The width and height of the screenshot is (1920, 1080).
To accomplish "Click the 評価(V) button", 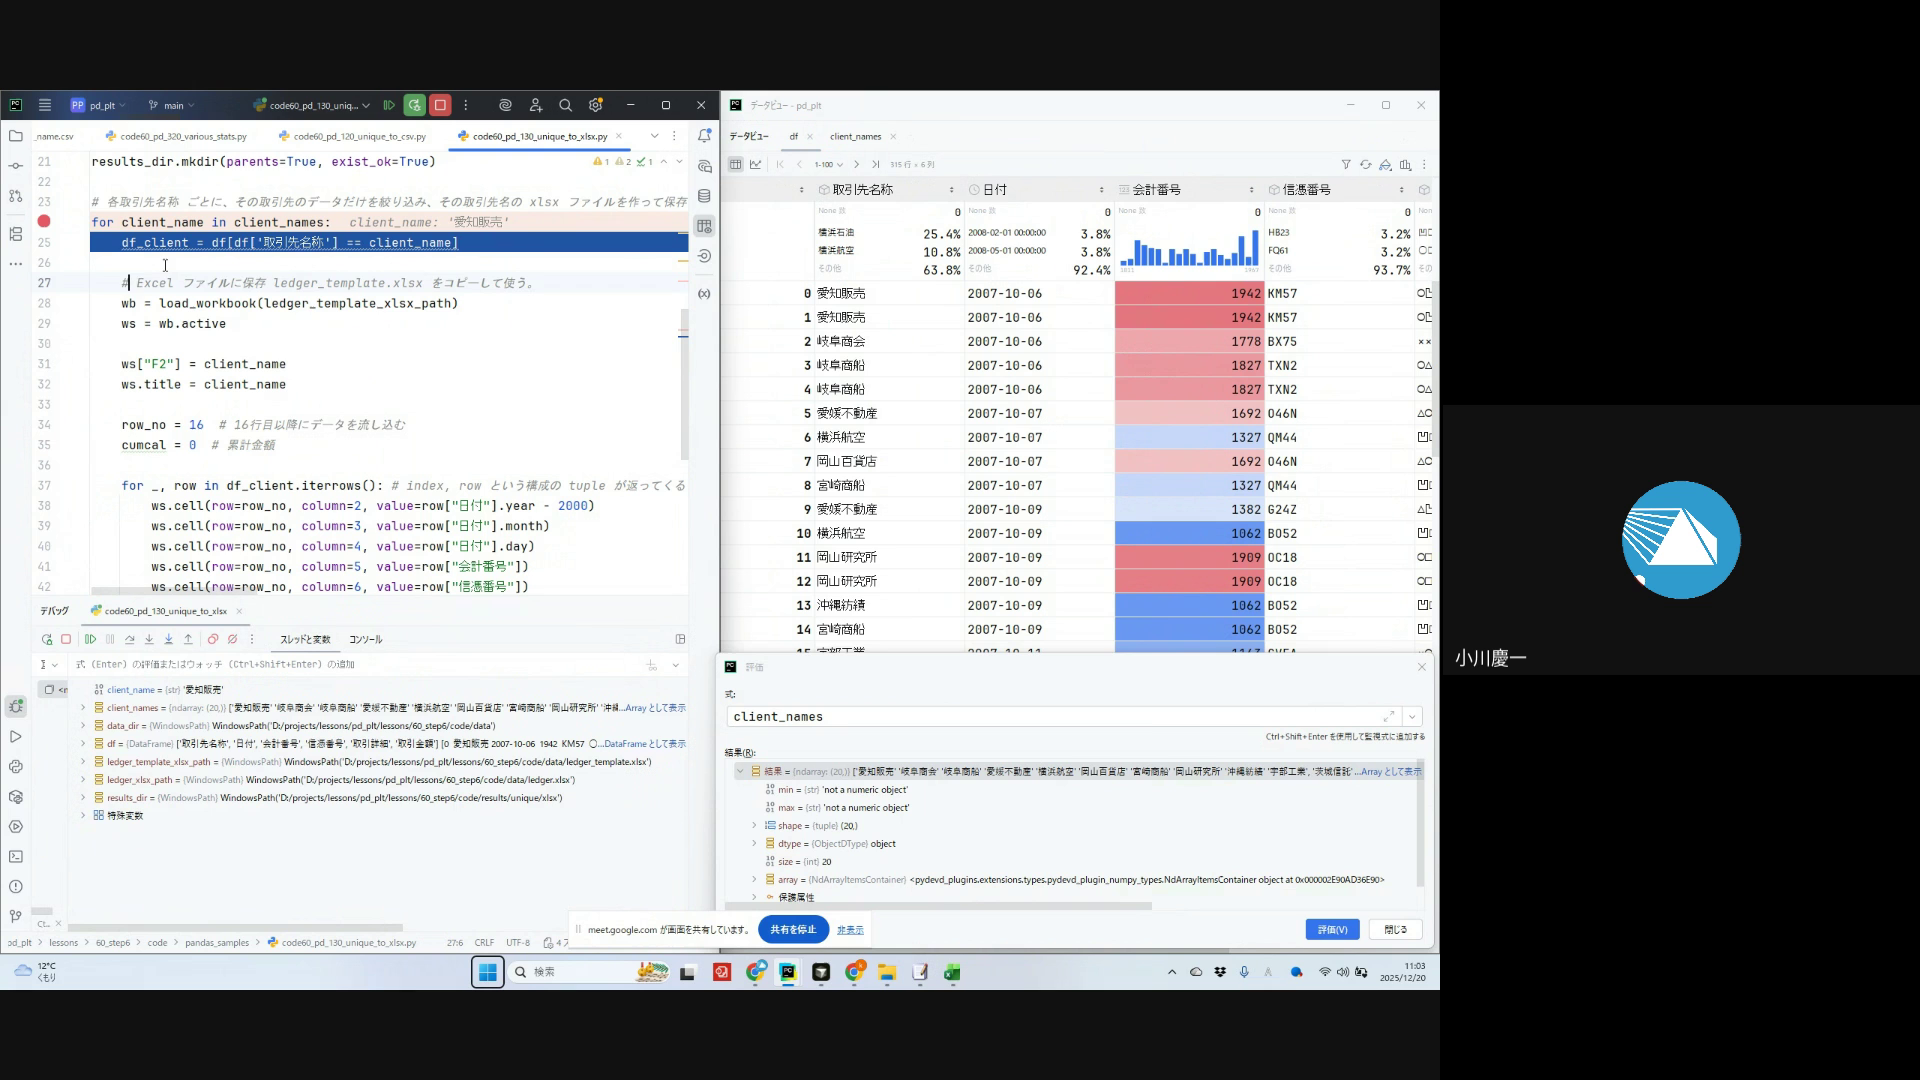I will tap(1331, 930).
